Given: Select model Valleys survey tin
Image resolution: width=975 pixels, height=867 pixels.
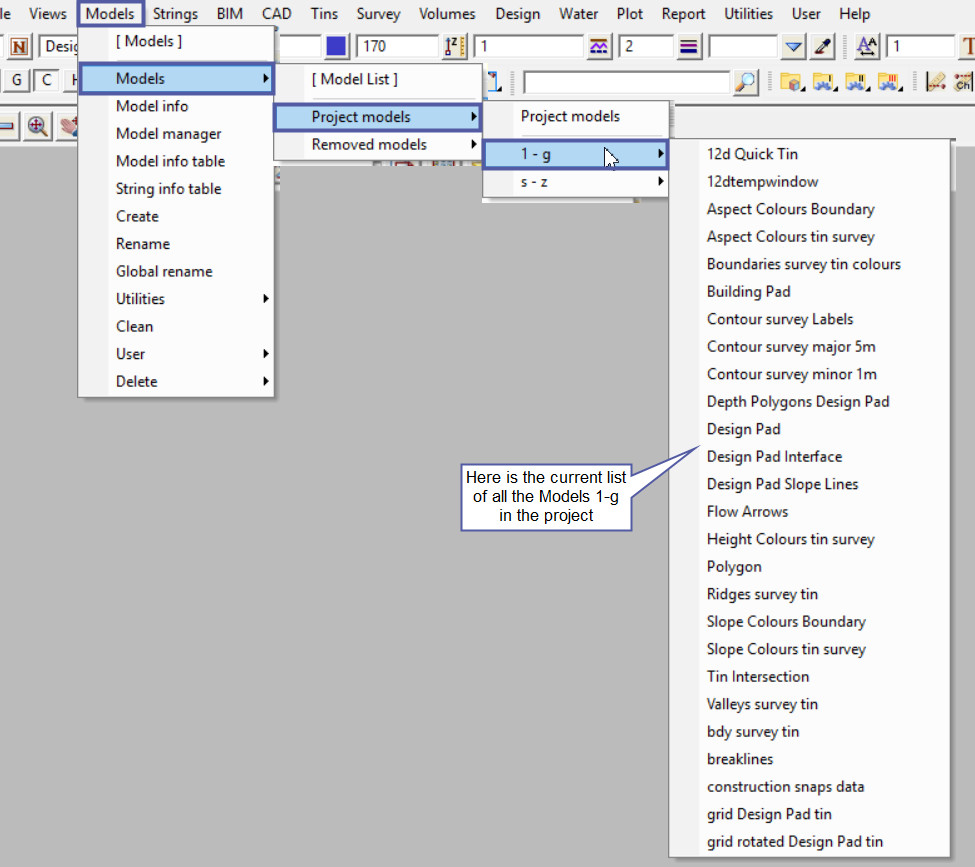Looking at the screenshot, I should click(x=762, y=705).
